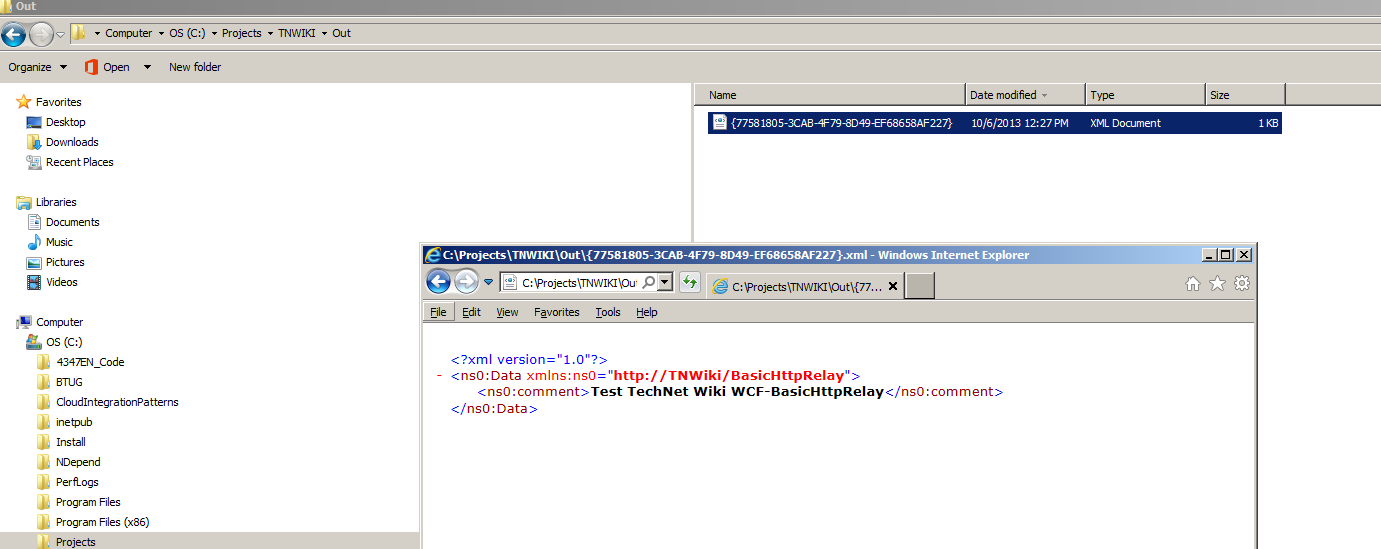Click the Program Files folder icon

pos(43,502)
